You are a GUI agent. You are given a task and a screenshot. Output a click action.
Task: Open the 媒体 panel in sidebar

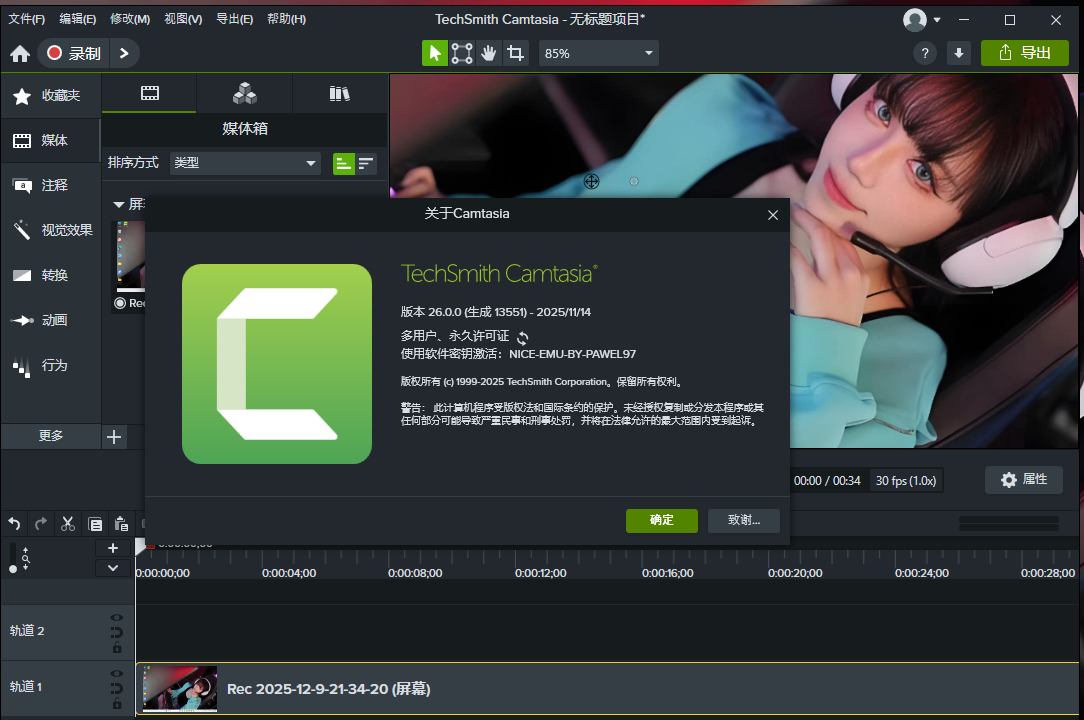[50, 140]
